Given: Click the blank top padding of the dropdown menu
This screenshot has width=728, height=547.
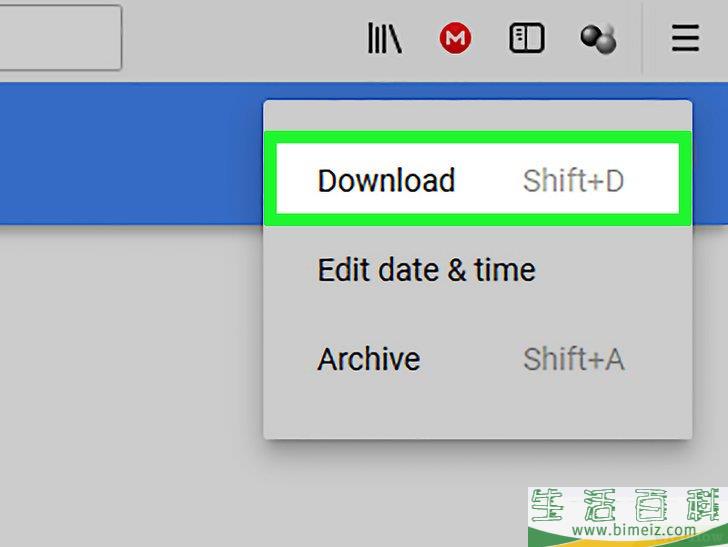Looking at the screenshot, I should pyautogui.click(x=478, y=116).
